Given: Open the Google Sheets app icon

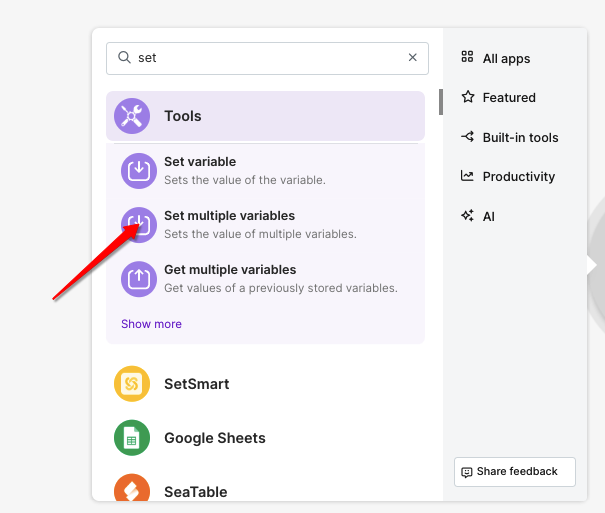Looking at the screenshot, I should (132, 438).
